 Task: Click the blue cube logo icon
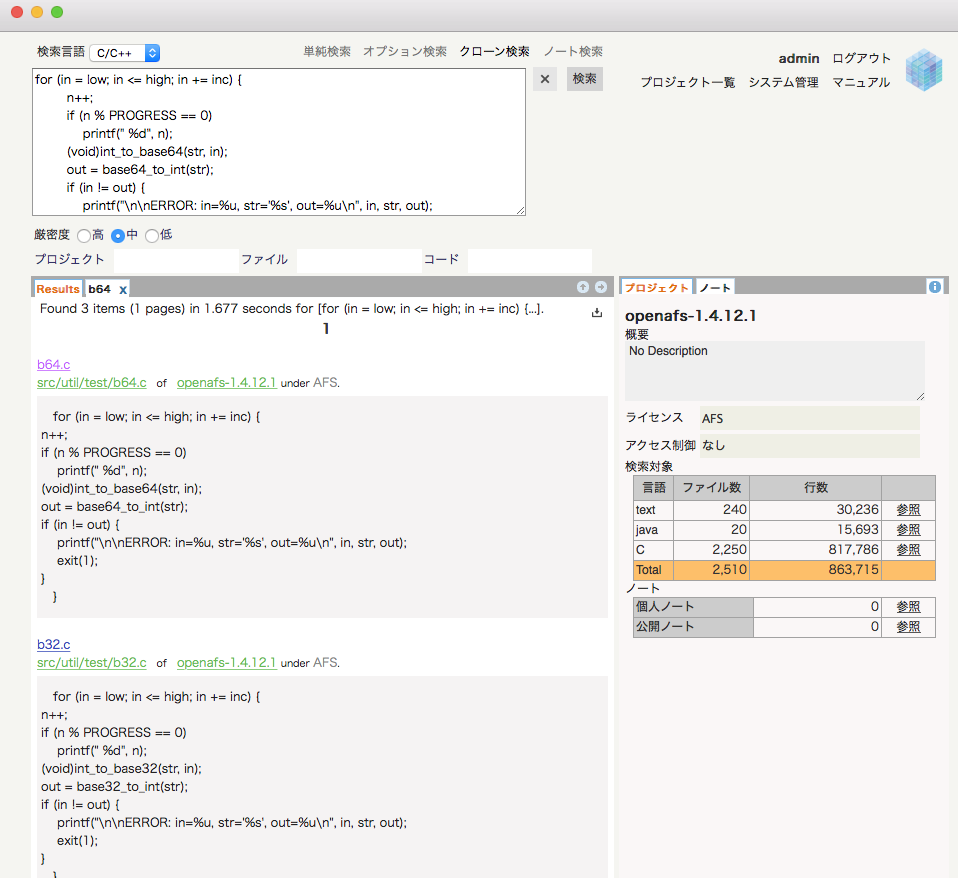coord(923,71)
